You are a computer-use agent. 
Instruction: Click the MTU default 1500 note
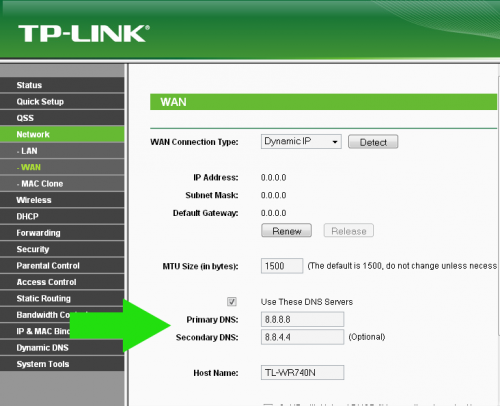(402, 266)
